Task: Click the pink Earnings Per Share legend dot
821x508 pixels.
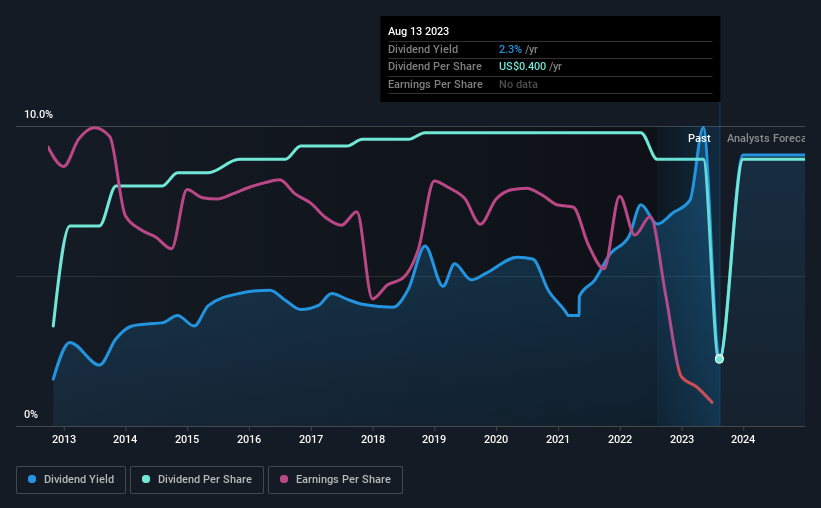Action: [x=284, y=479]
